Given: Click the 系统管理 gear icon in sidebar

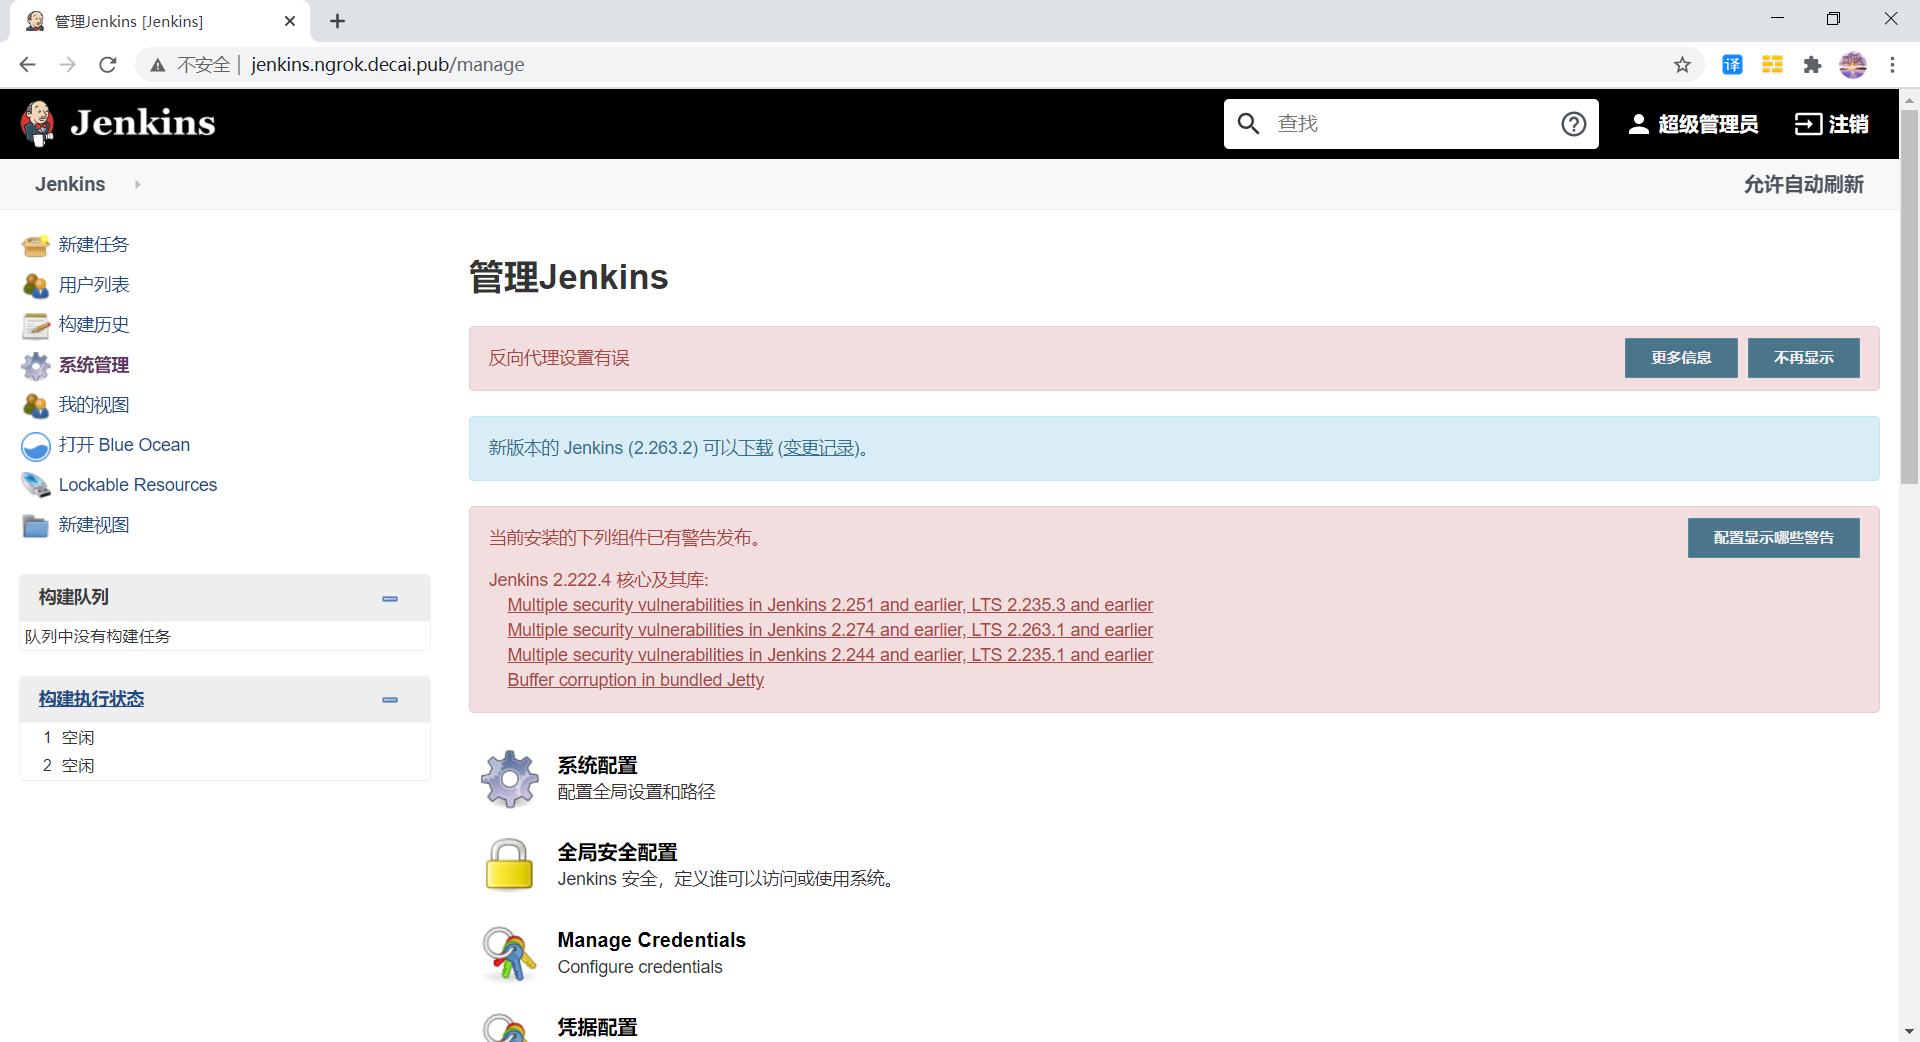Looking at the screenshot, I should [36, 365].
